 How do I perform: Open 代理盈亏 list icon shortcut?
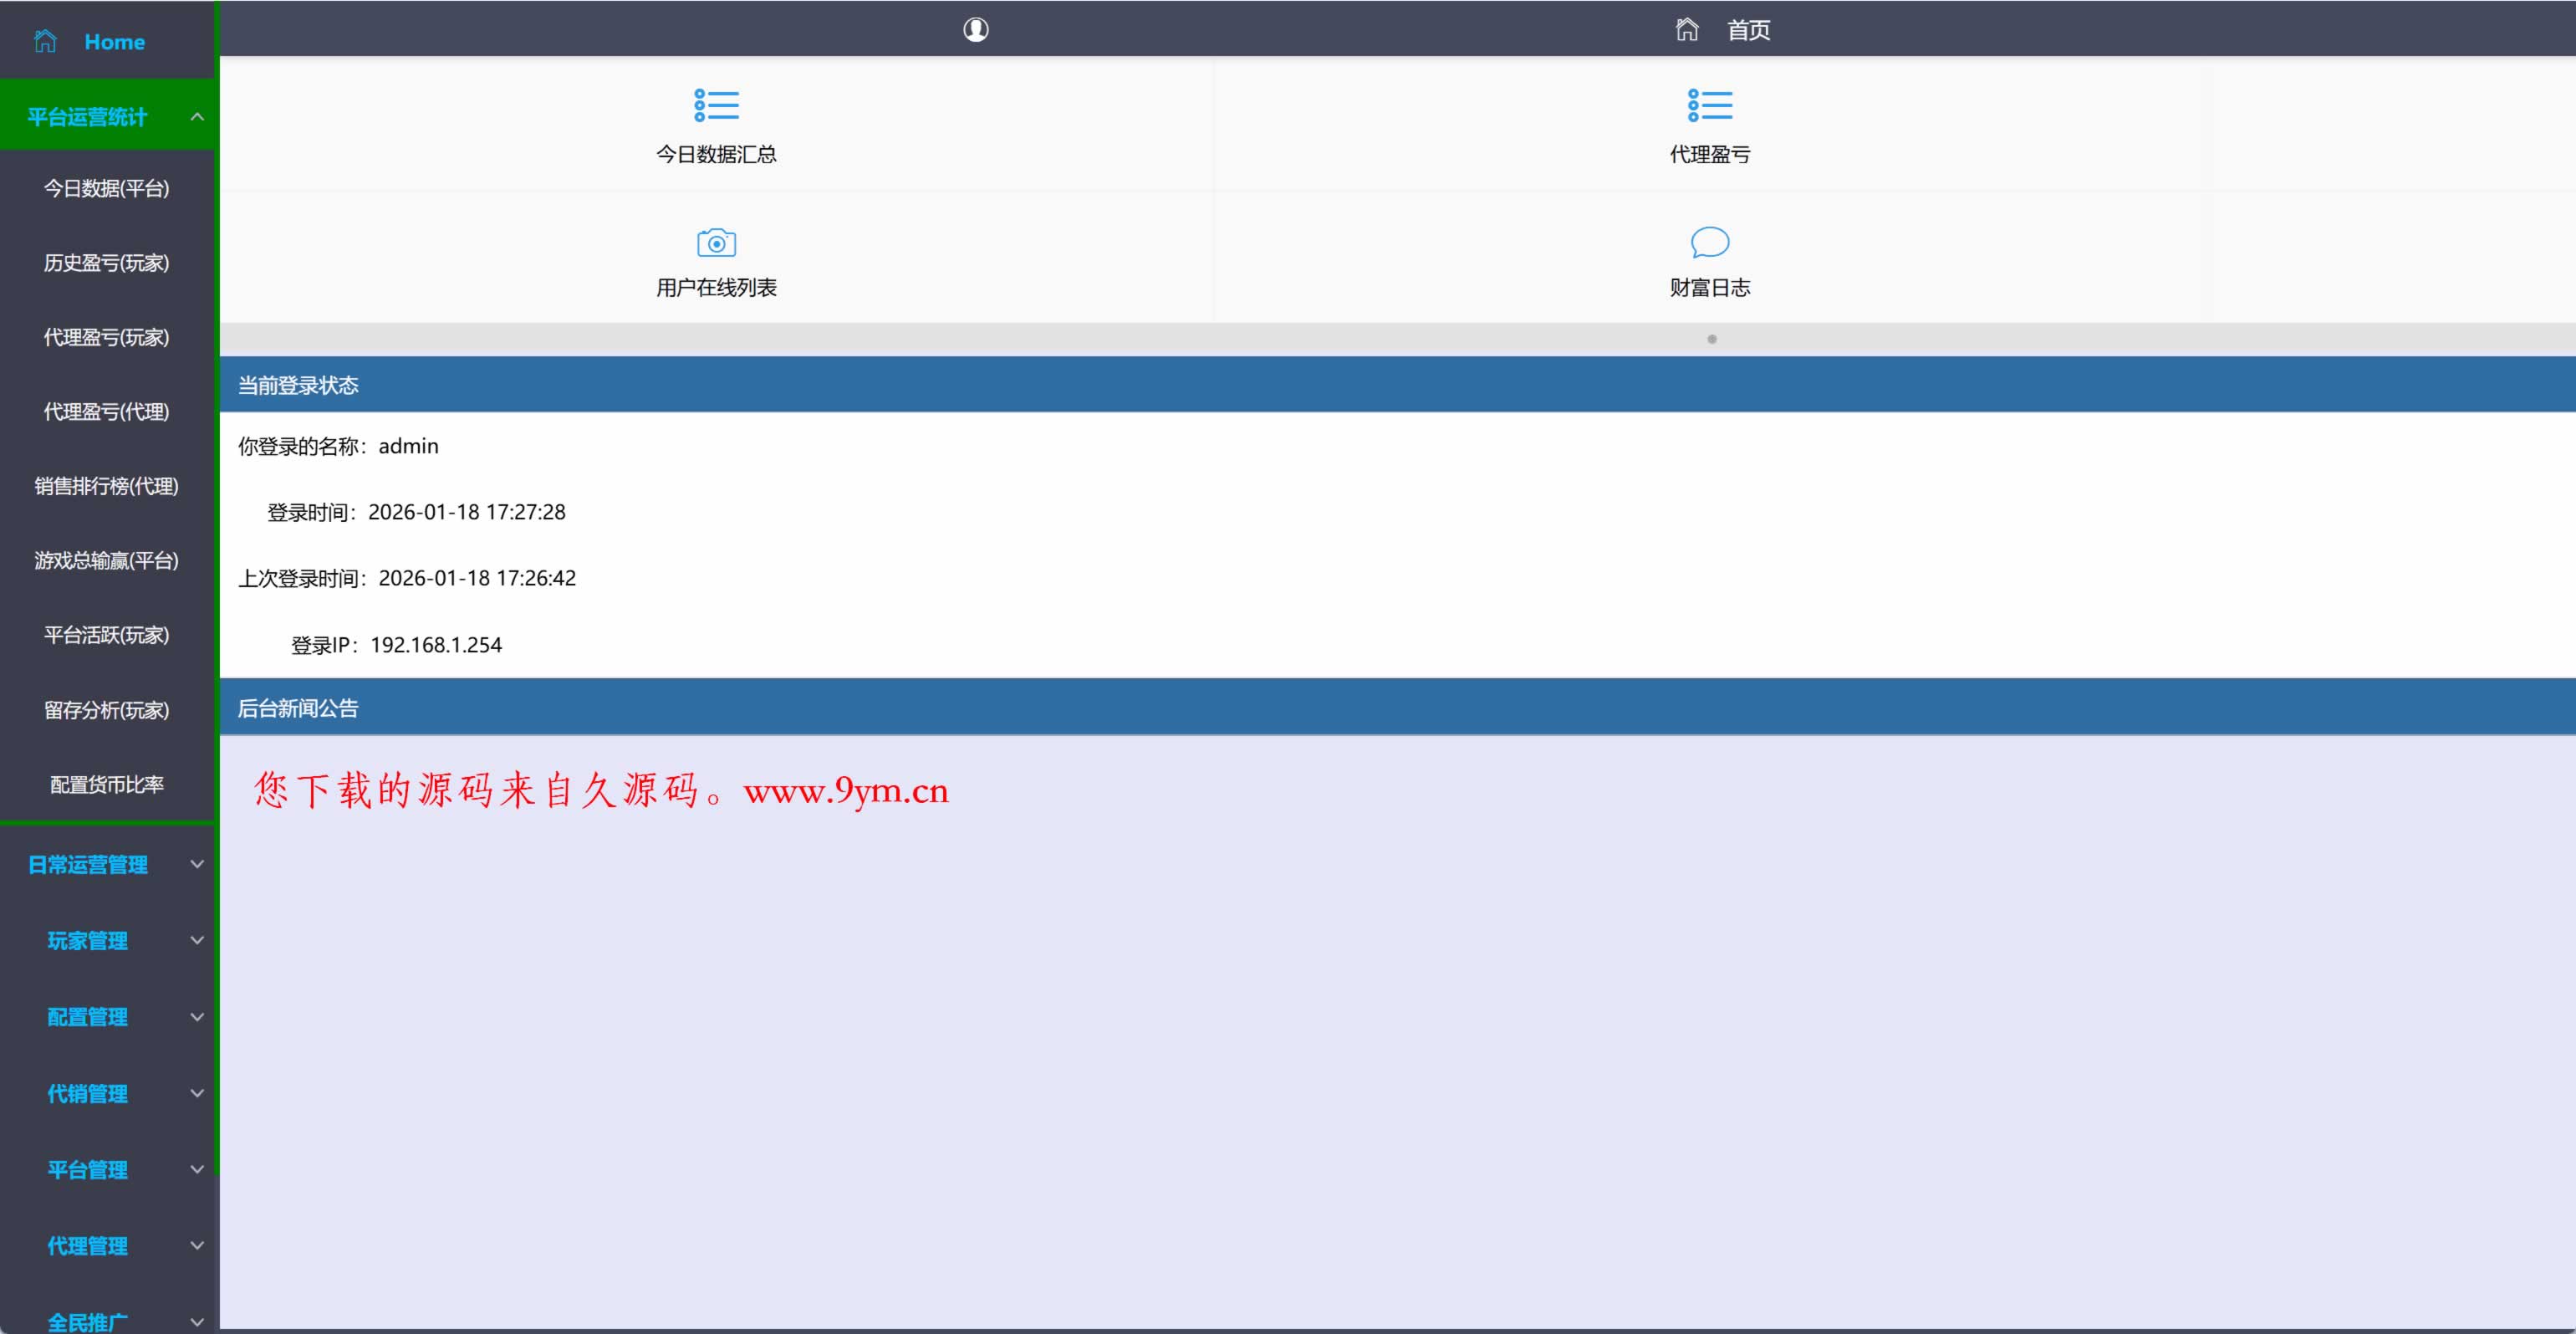point(1709,105)
